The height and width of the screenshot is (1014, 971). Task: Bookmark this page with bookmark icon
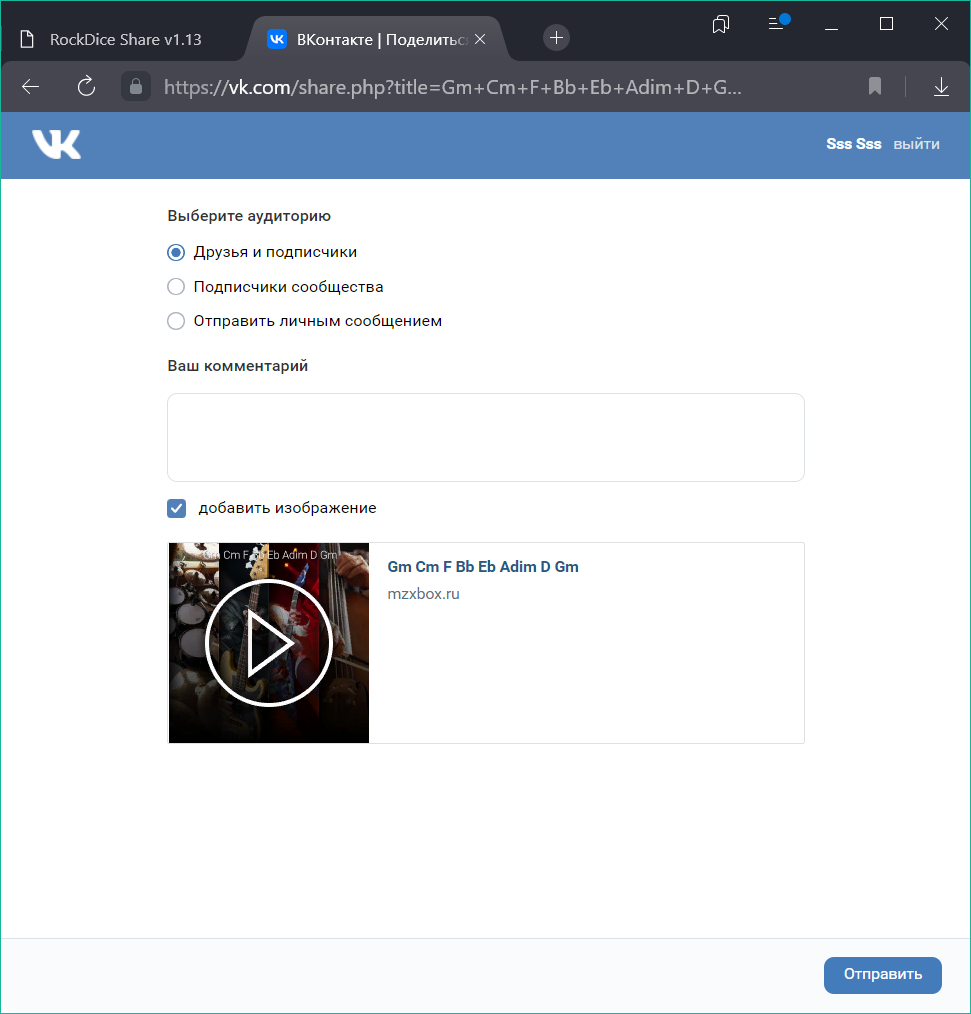[875, 86]
